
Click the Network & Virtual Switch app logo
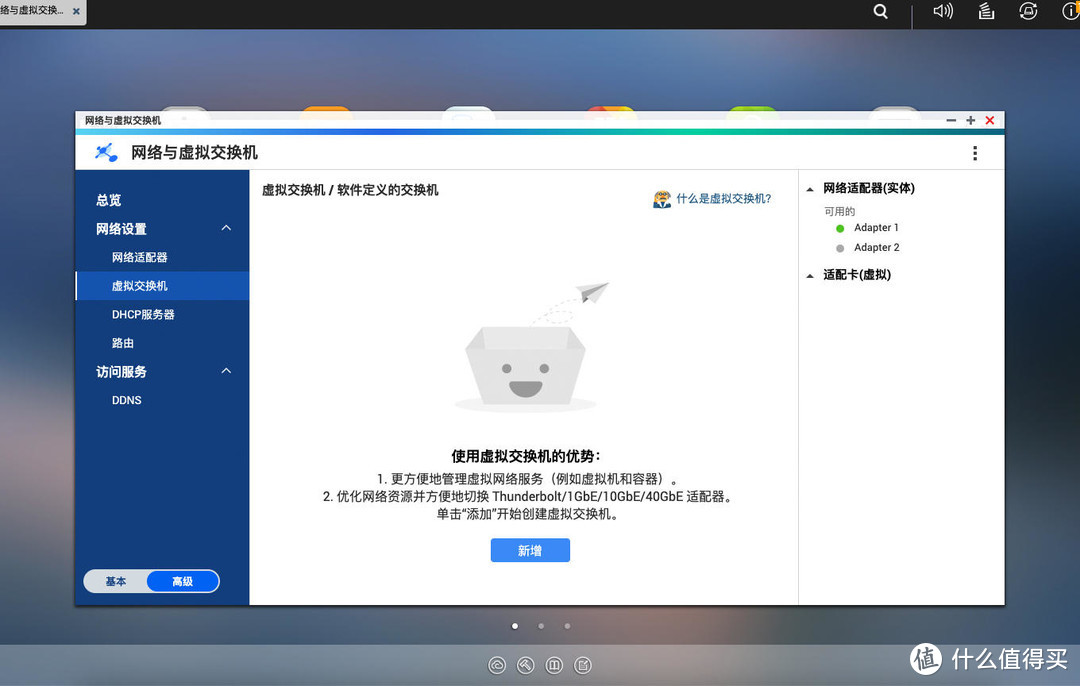[106, 152]
